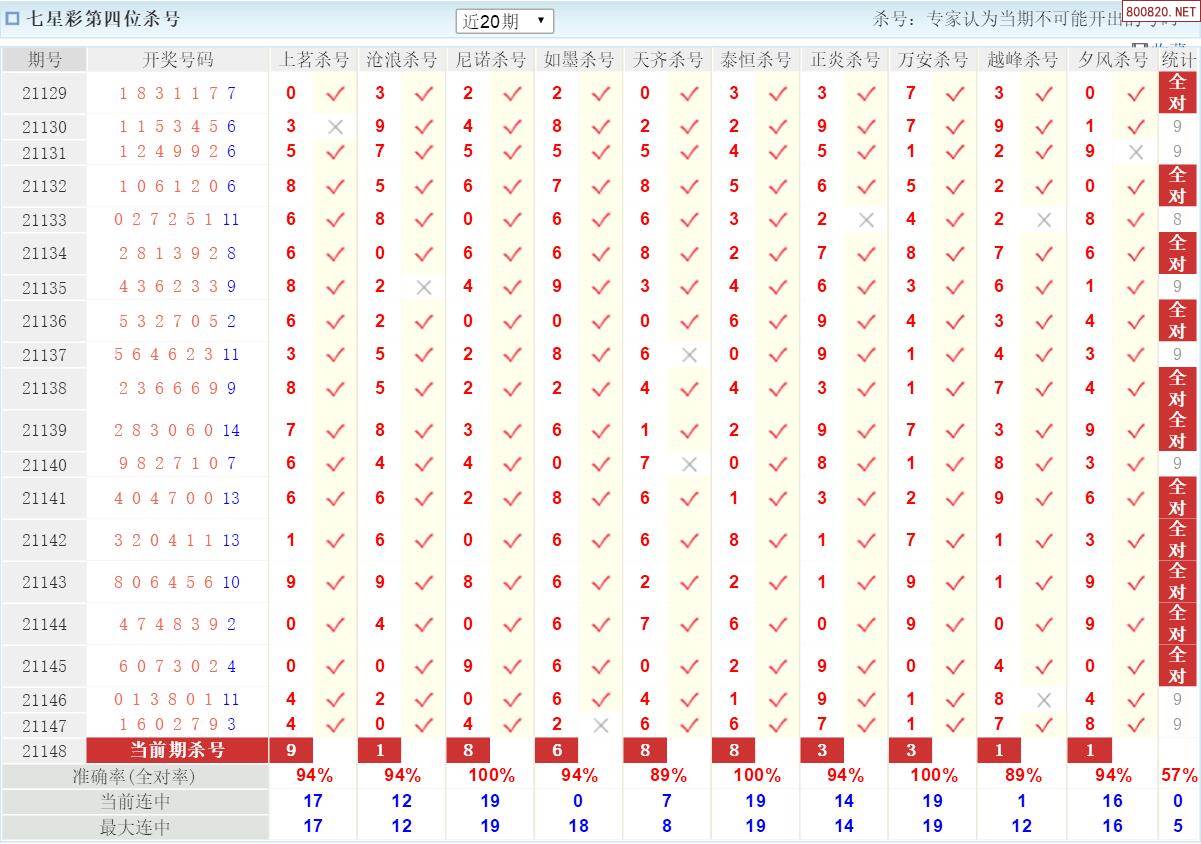Screen dimensions: 1201x844
Task: Select period number 21129
Action: tap(44, 93)
